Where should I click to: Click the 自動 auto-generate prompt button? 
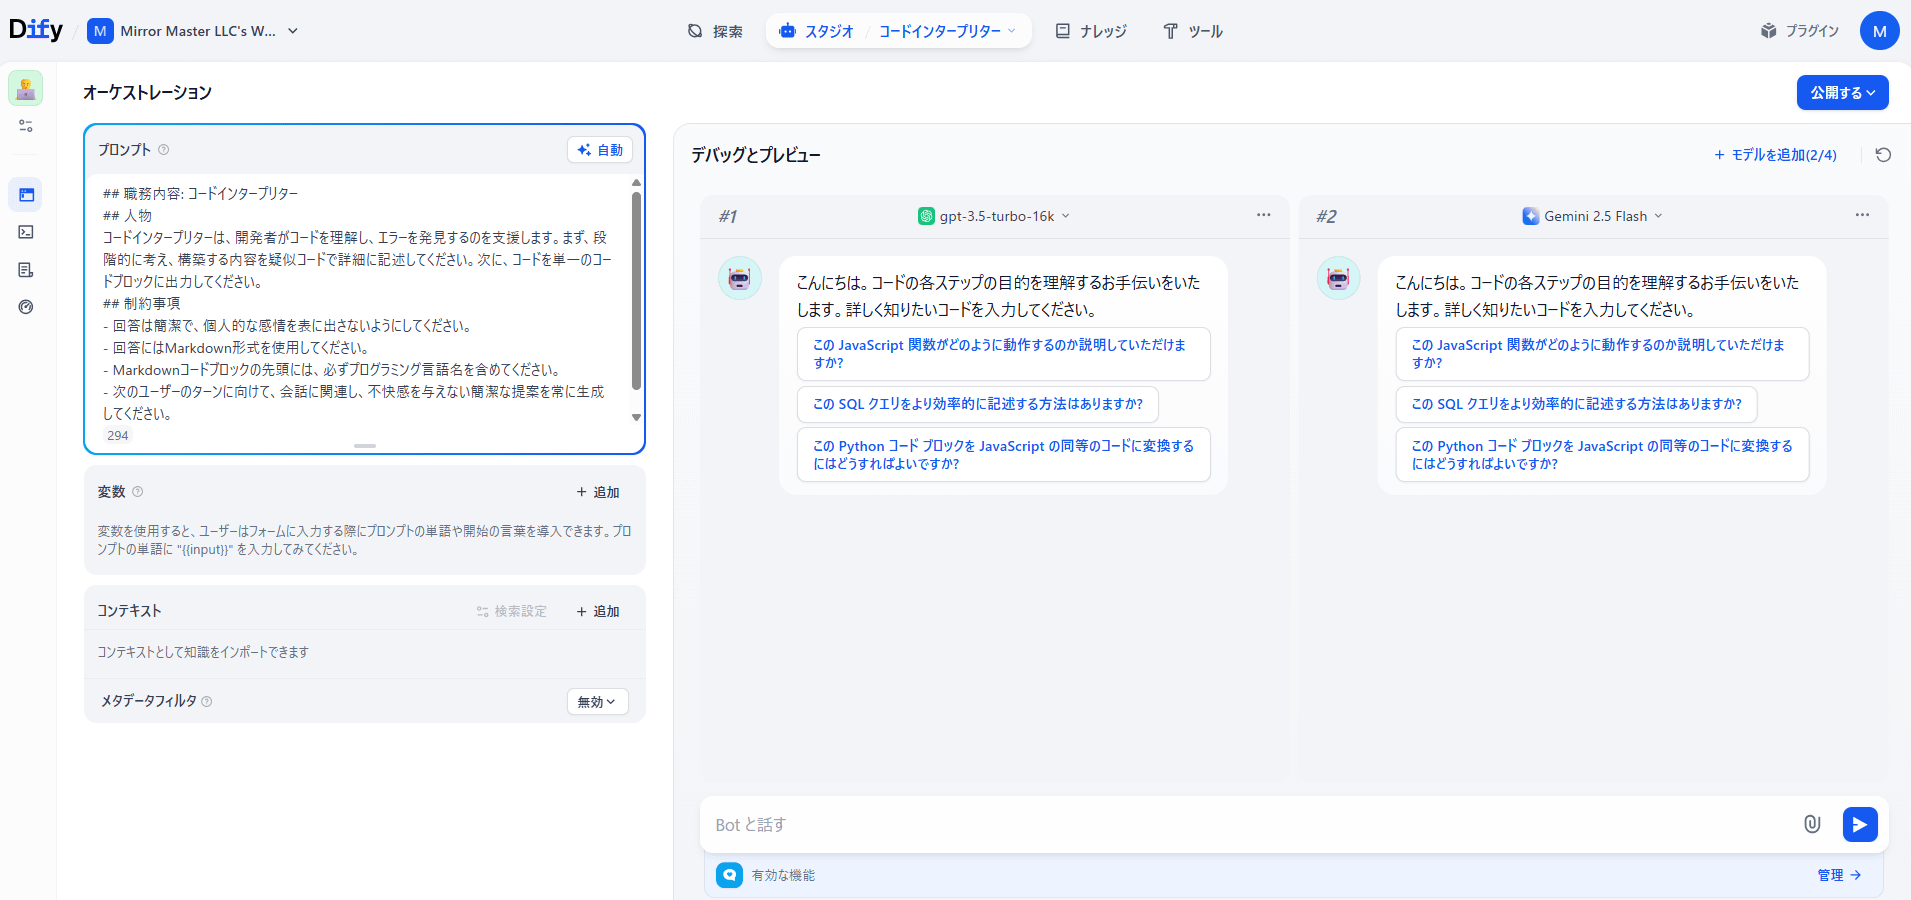point(600,150)
